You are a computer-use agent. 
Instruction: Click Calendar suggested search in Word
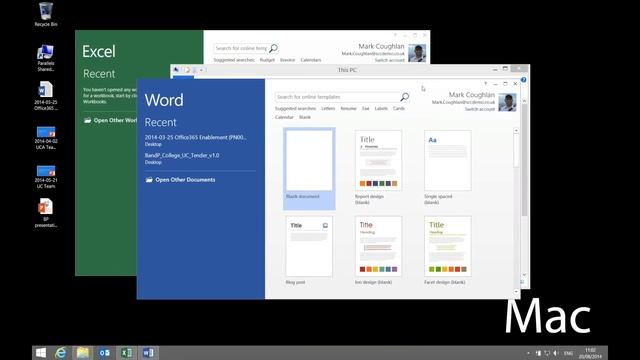[284, 117]
